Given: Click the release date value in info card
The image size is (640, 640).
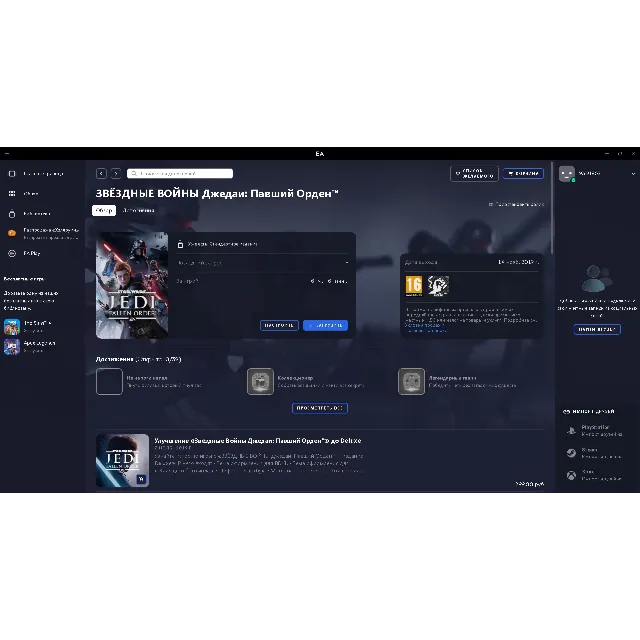Looking at the screenshot, I should [518, 262].
